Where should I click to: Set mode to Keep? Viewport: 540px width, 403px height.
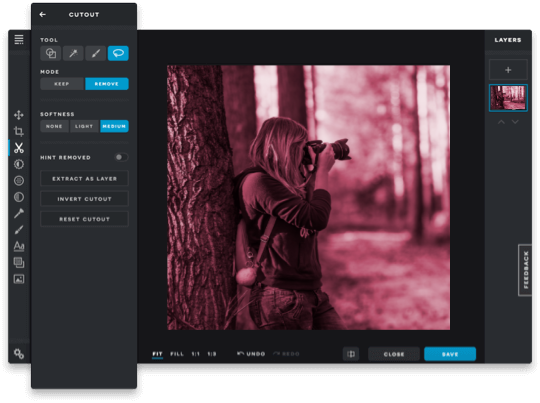(62, 84)
